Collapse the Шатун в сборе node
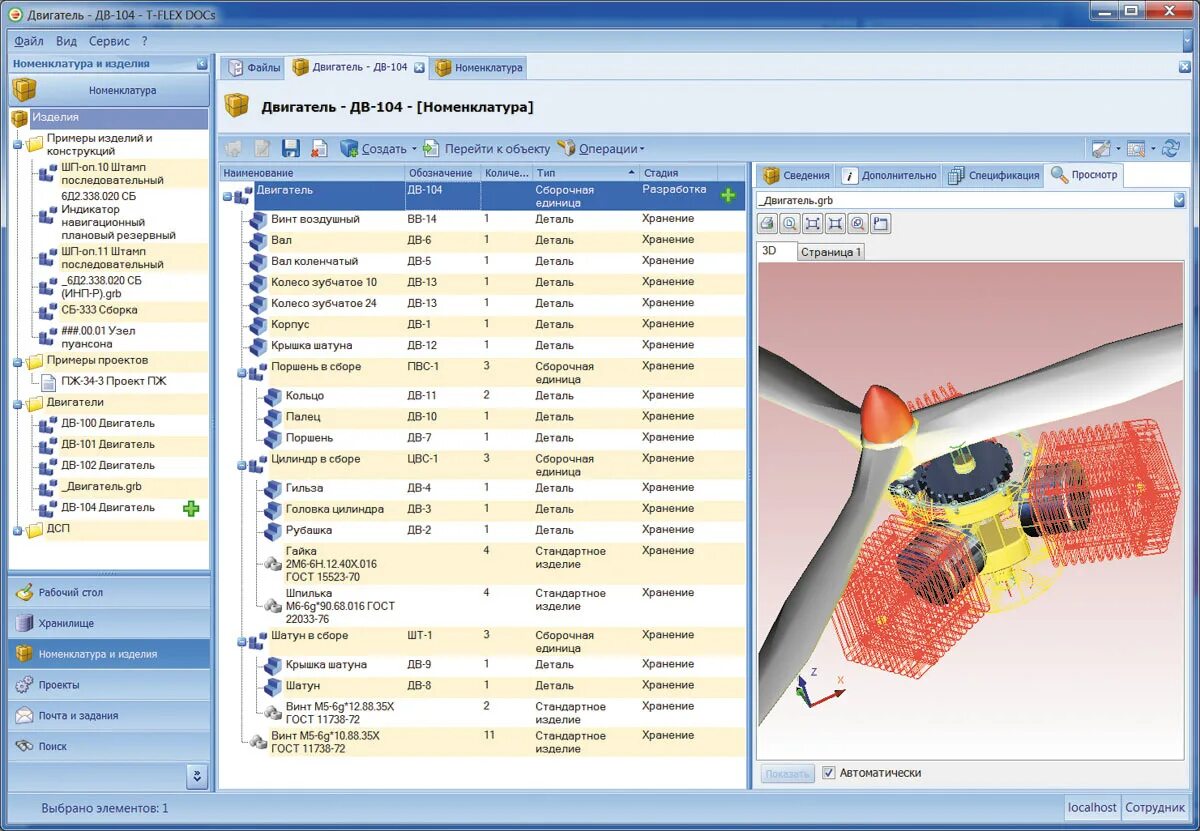 (241, 641)
